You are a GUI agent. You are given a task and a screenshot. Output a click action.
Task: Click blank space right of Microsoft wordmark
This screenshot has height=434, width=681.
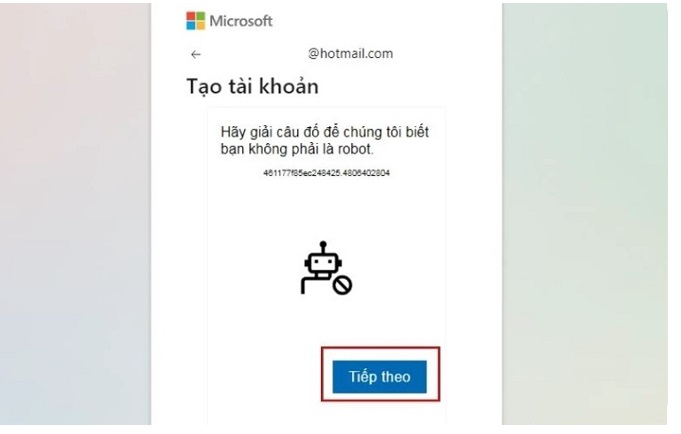[380, 21]
